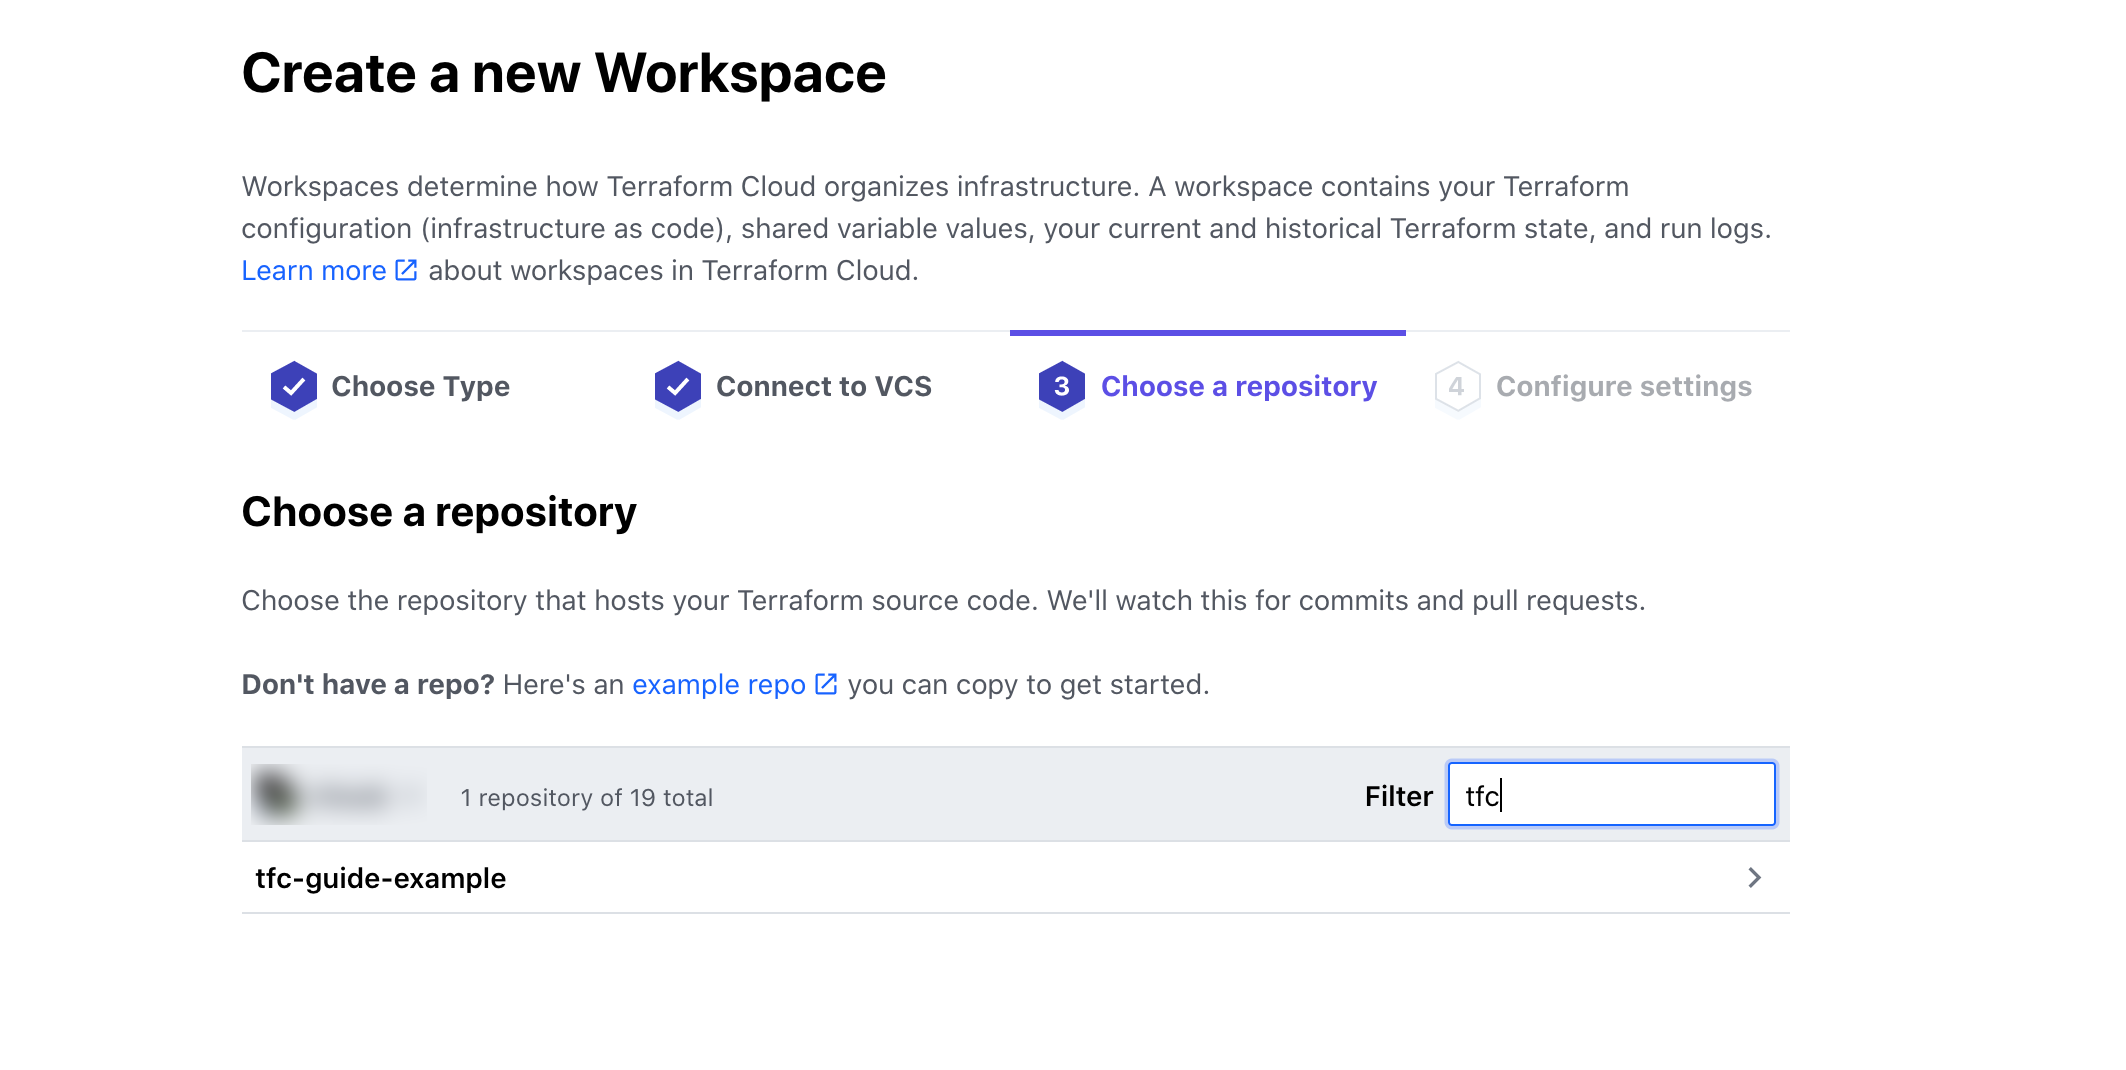The width and height of the screenshot is (2126, 1070).
Task: Click the 'Don't have a repo?' text
Action: point(368,685)
